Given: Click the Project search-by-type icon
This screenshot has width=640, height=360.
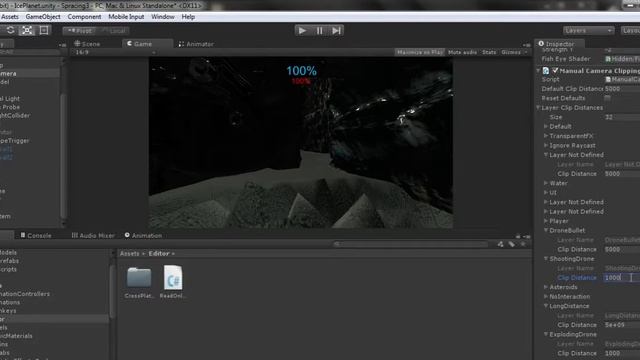Looking at the screenshot, I should (500, 244).
